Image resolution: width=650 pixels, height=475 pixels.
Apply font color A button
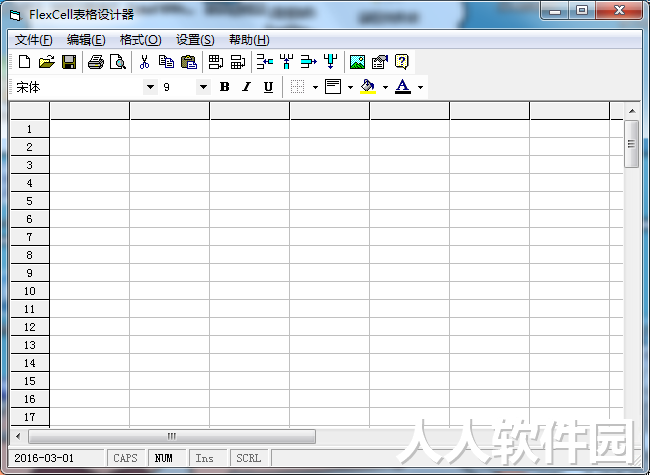coord(403,87)
